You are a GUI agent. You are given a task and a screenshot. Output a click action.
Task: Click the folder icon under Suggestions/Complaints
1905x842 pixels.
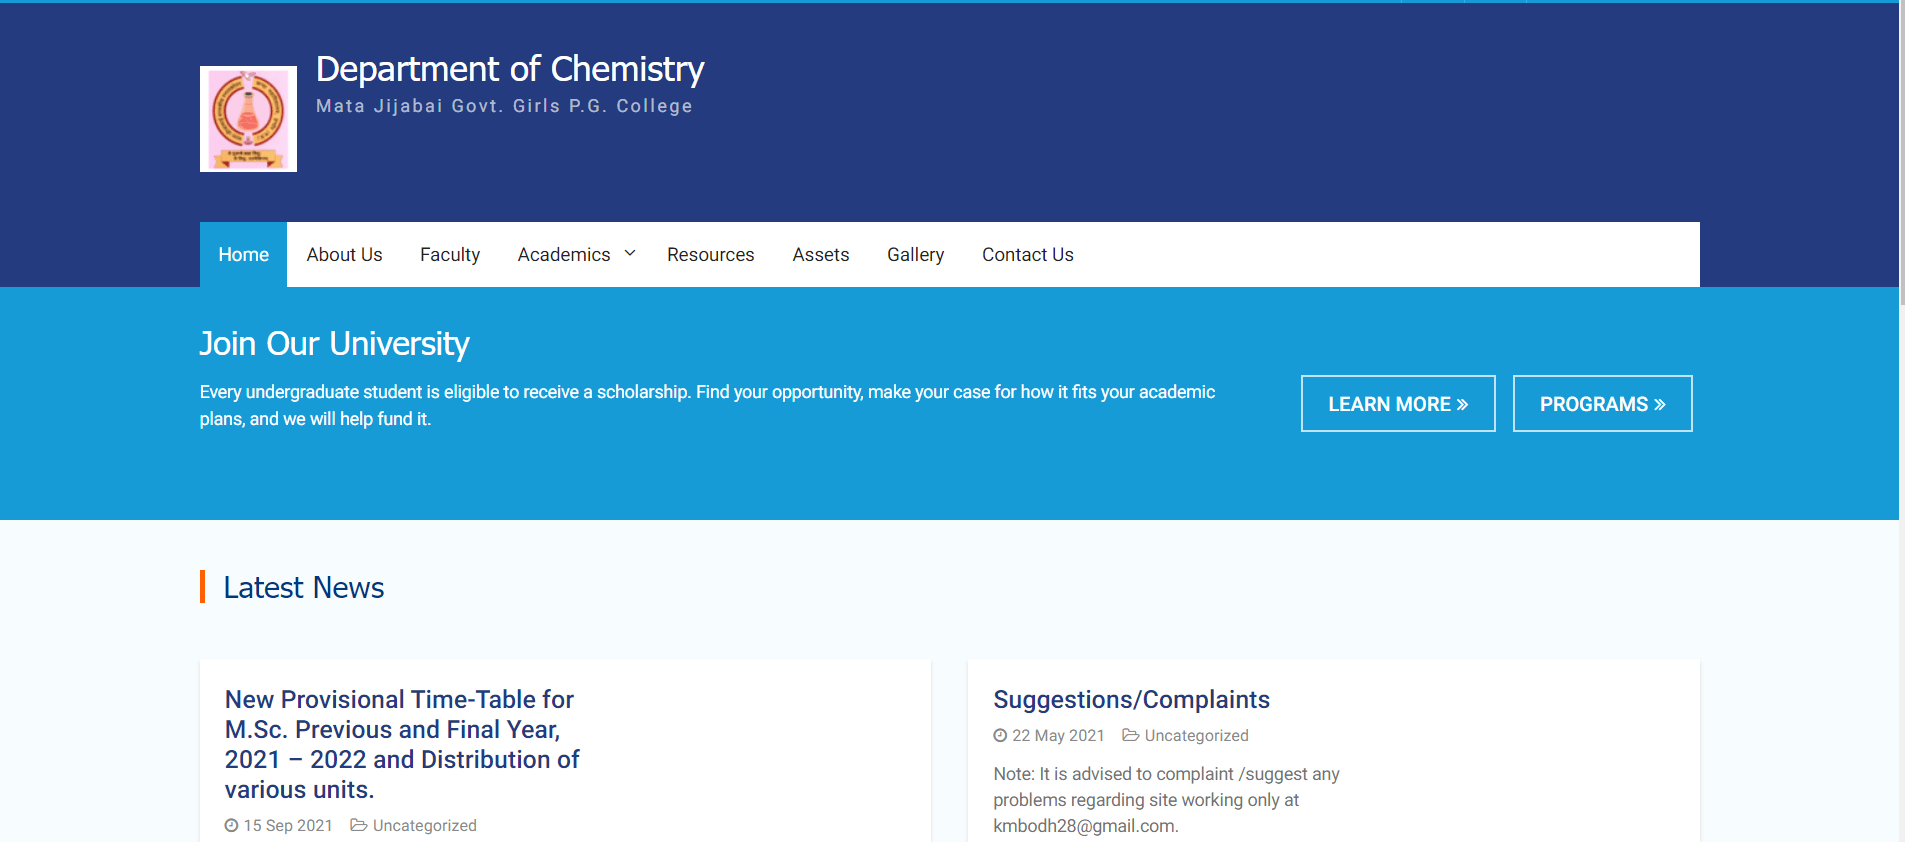coord(1130,736)
